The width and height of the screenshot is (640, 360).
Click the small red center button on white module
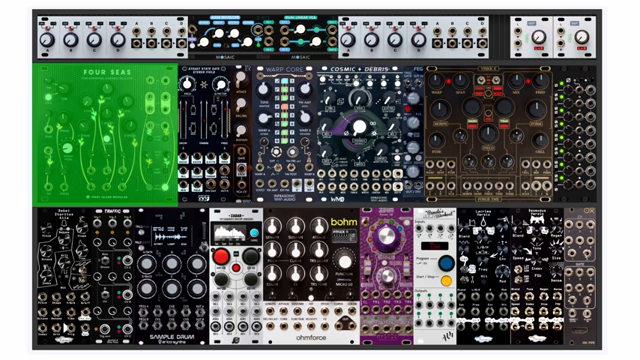point(236,268)
